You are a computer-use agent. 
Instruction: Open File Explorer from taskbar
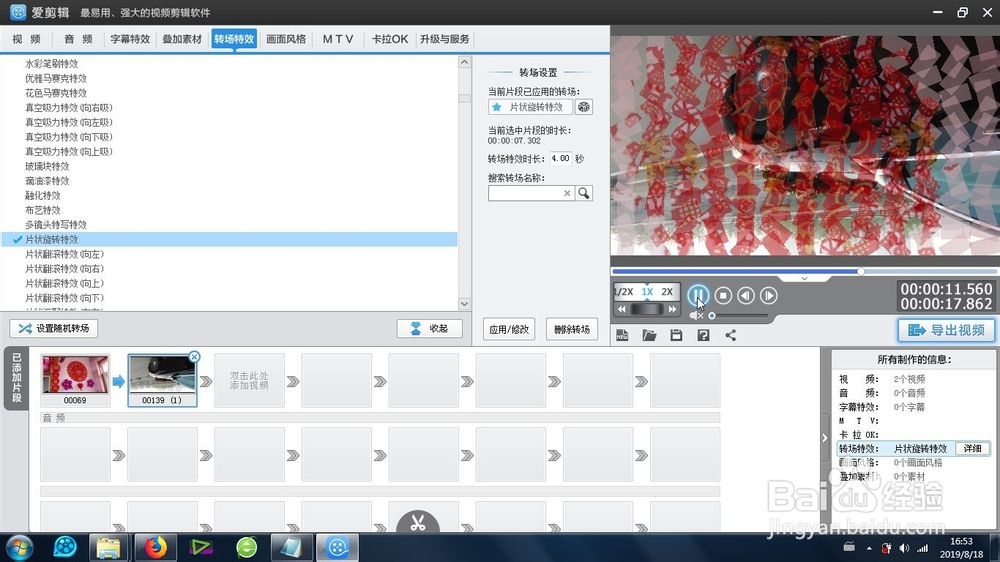108,547
